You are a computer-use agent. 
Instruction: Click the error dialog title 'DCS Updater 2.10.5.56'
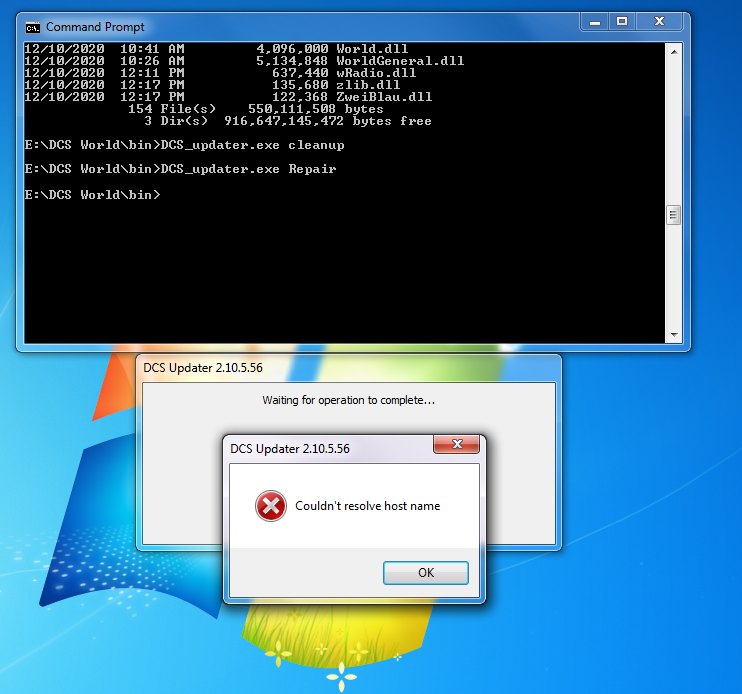click(x=290, y=449)
